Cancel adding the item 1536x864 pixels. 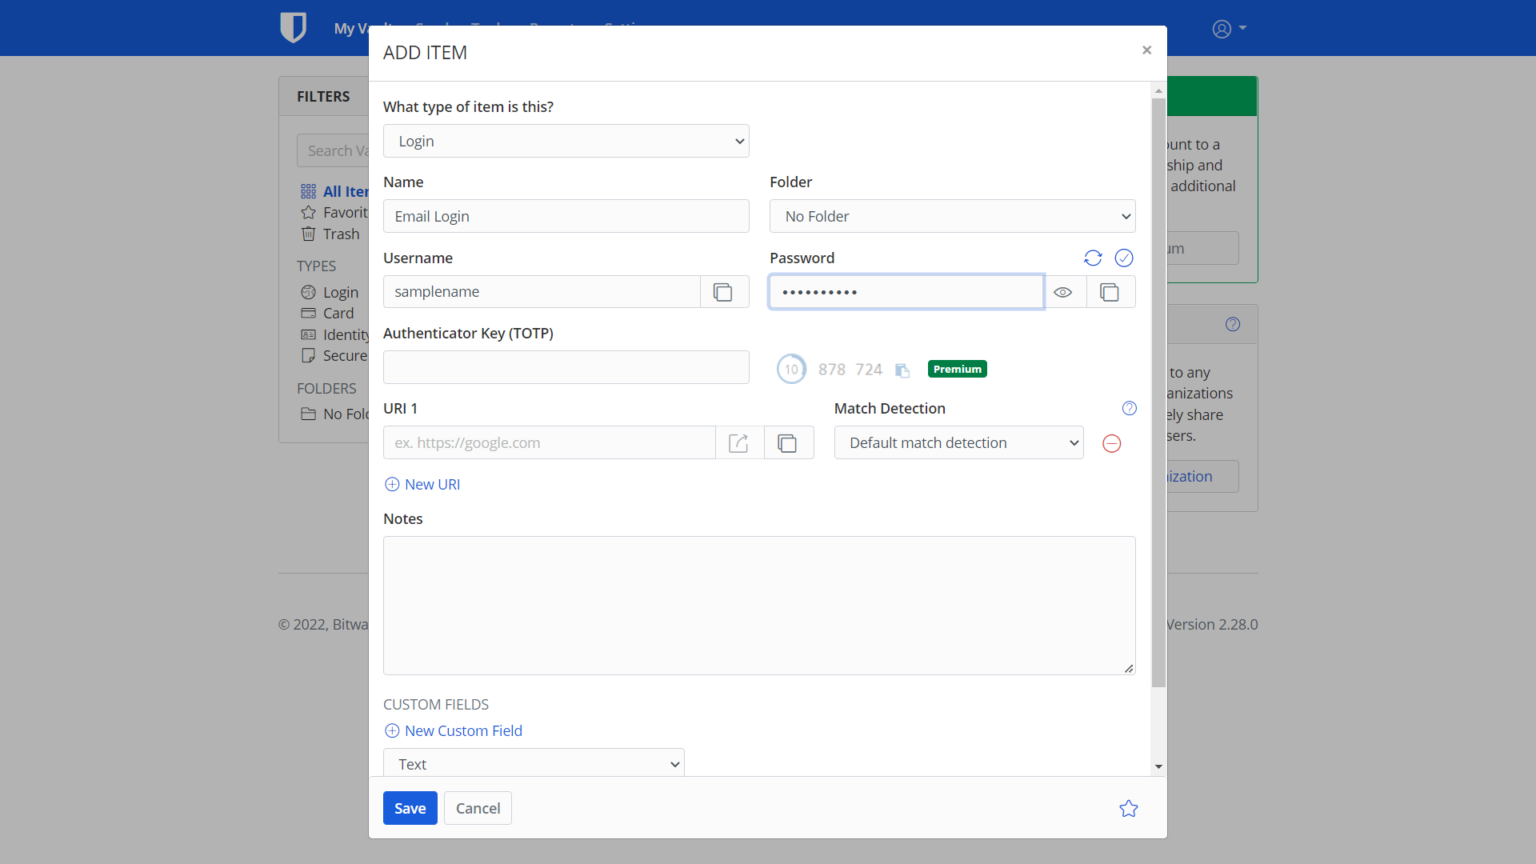tap(478, 808)
